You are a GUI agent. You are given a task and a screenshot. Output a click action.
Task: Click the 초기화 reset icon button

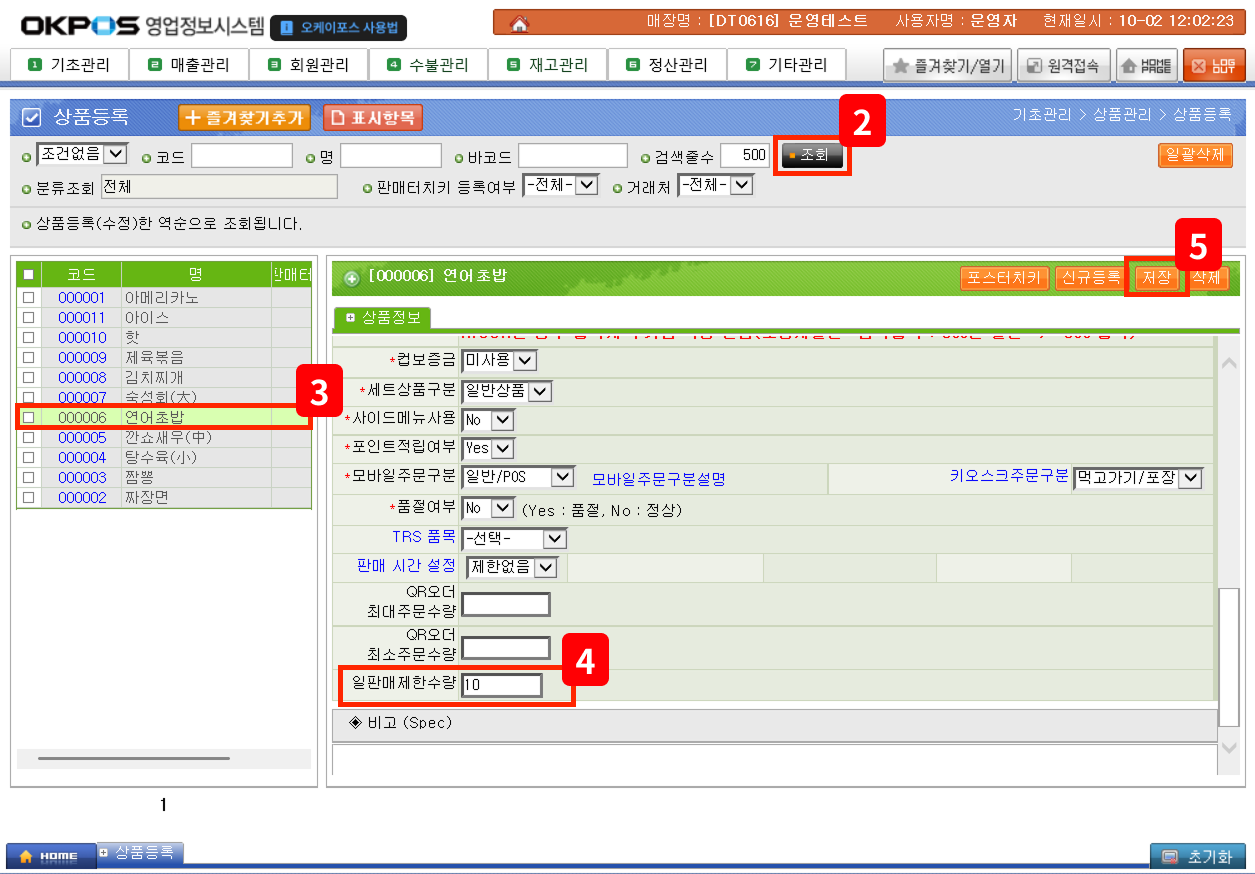tap(1197, 857)
